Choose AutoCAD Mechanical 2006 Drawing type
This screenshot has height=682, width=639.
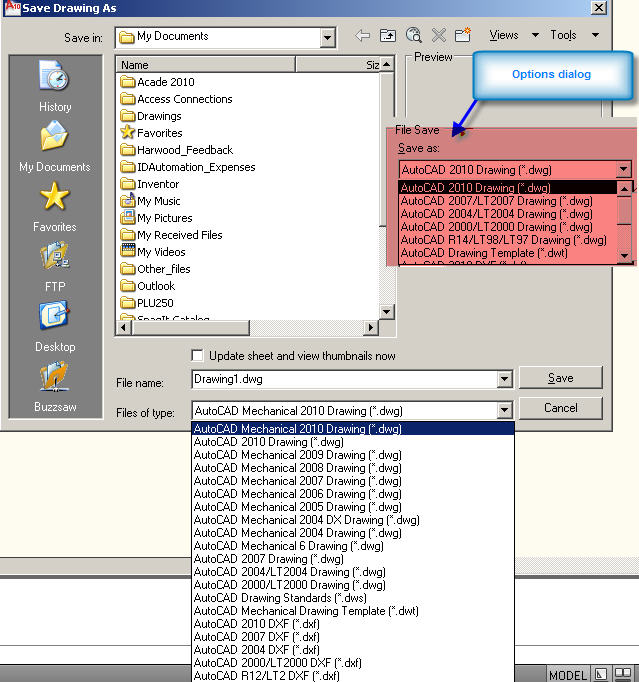click(x=353, y=494)
